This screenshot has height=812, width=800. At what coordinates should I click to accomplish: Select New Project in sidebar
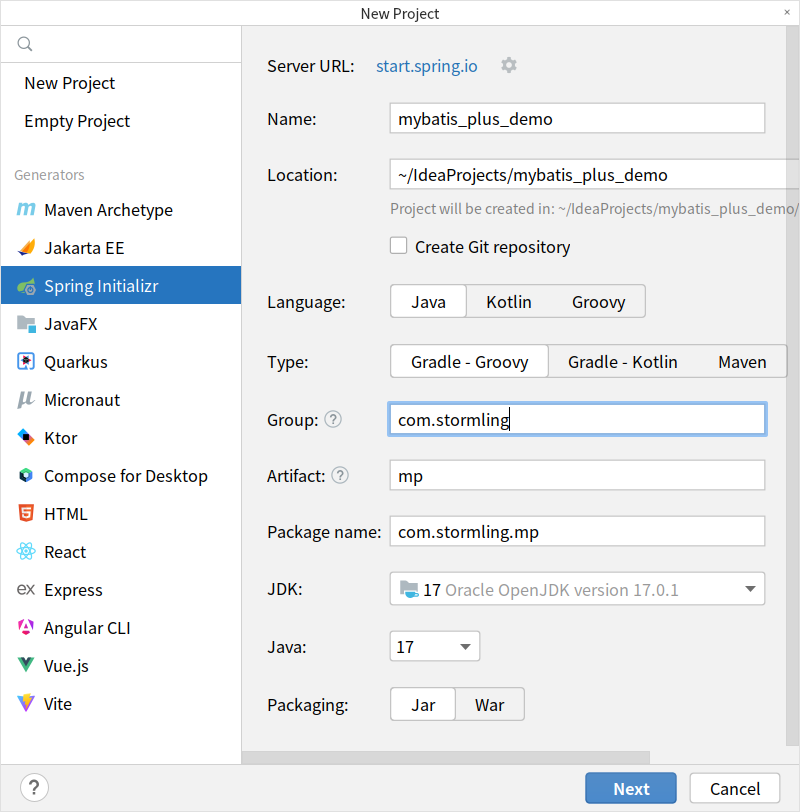point(121,83)
